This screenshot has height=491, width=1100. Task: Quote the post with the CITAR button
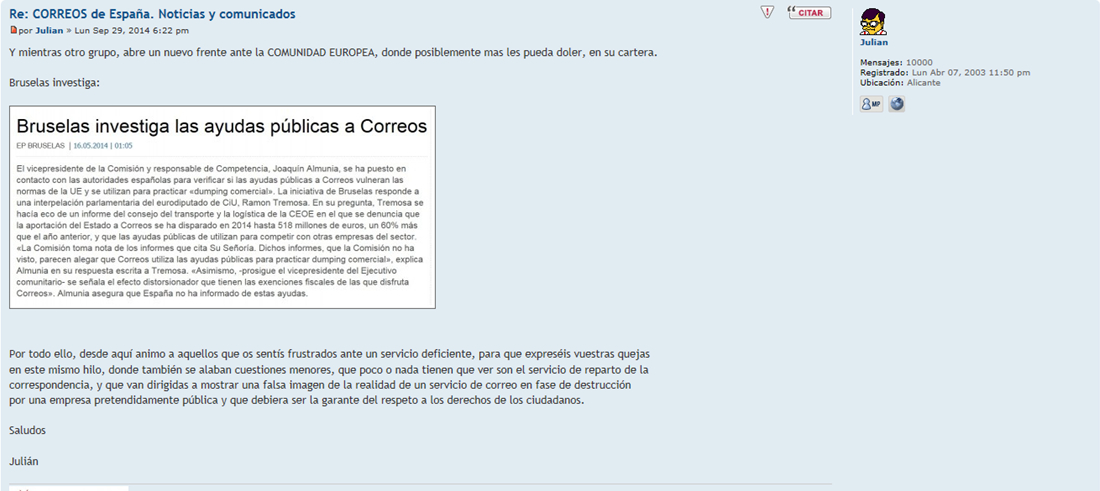810,13
